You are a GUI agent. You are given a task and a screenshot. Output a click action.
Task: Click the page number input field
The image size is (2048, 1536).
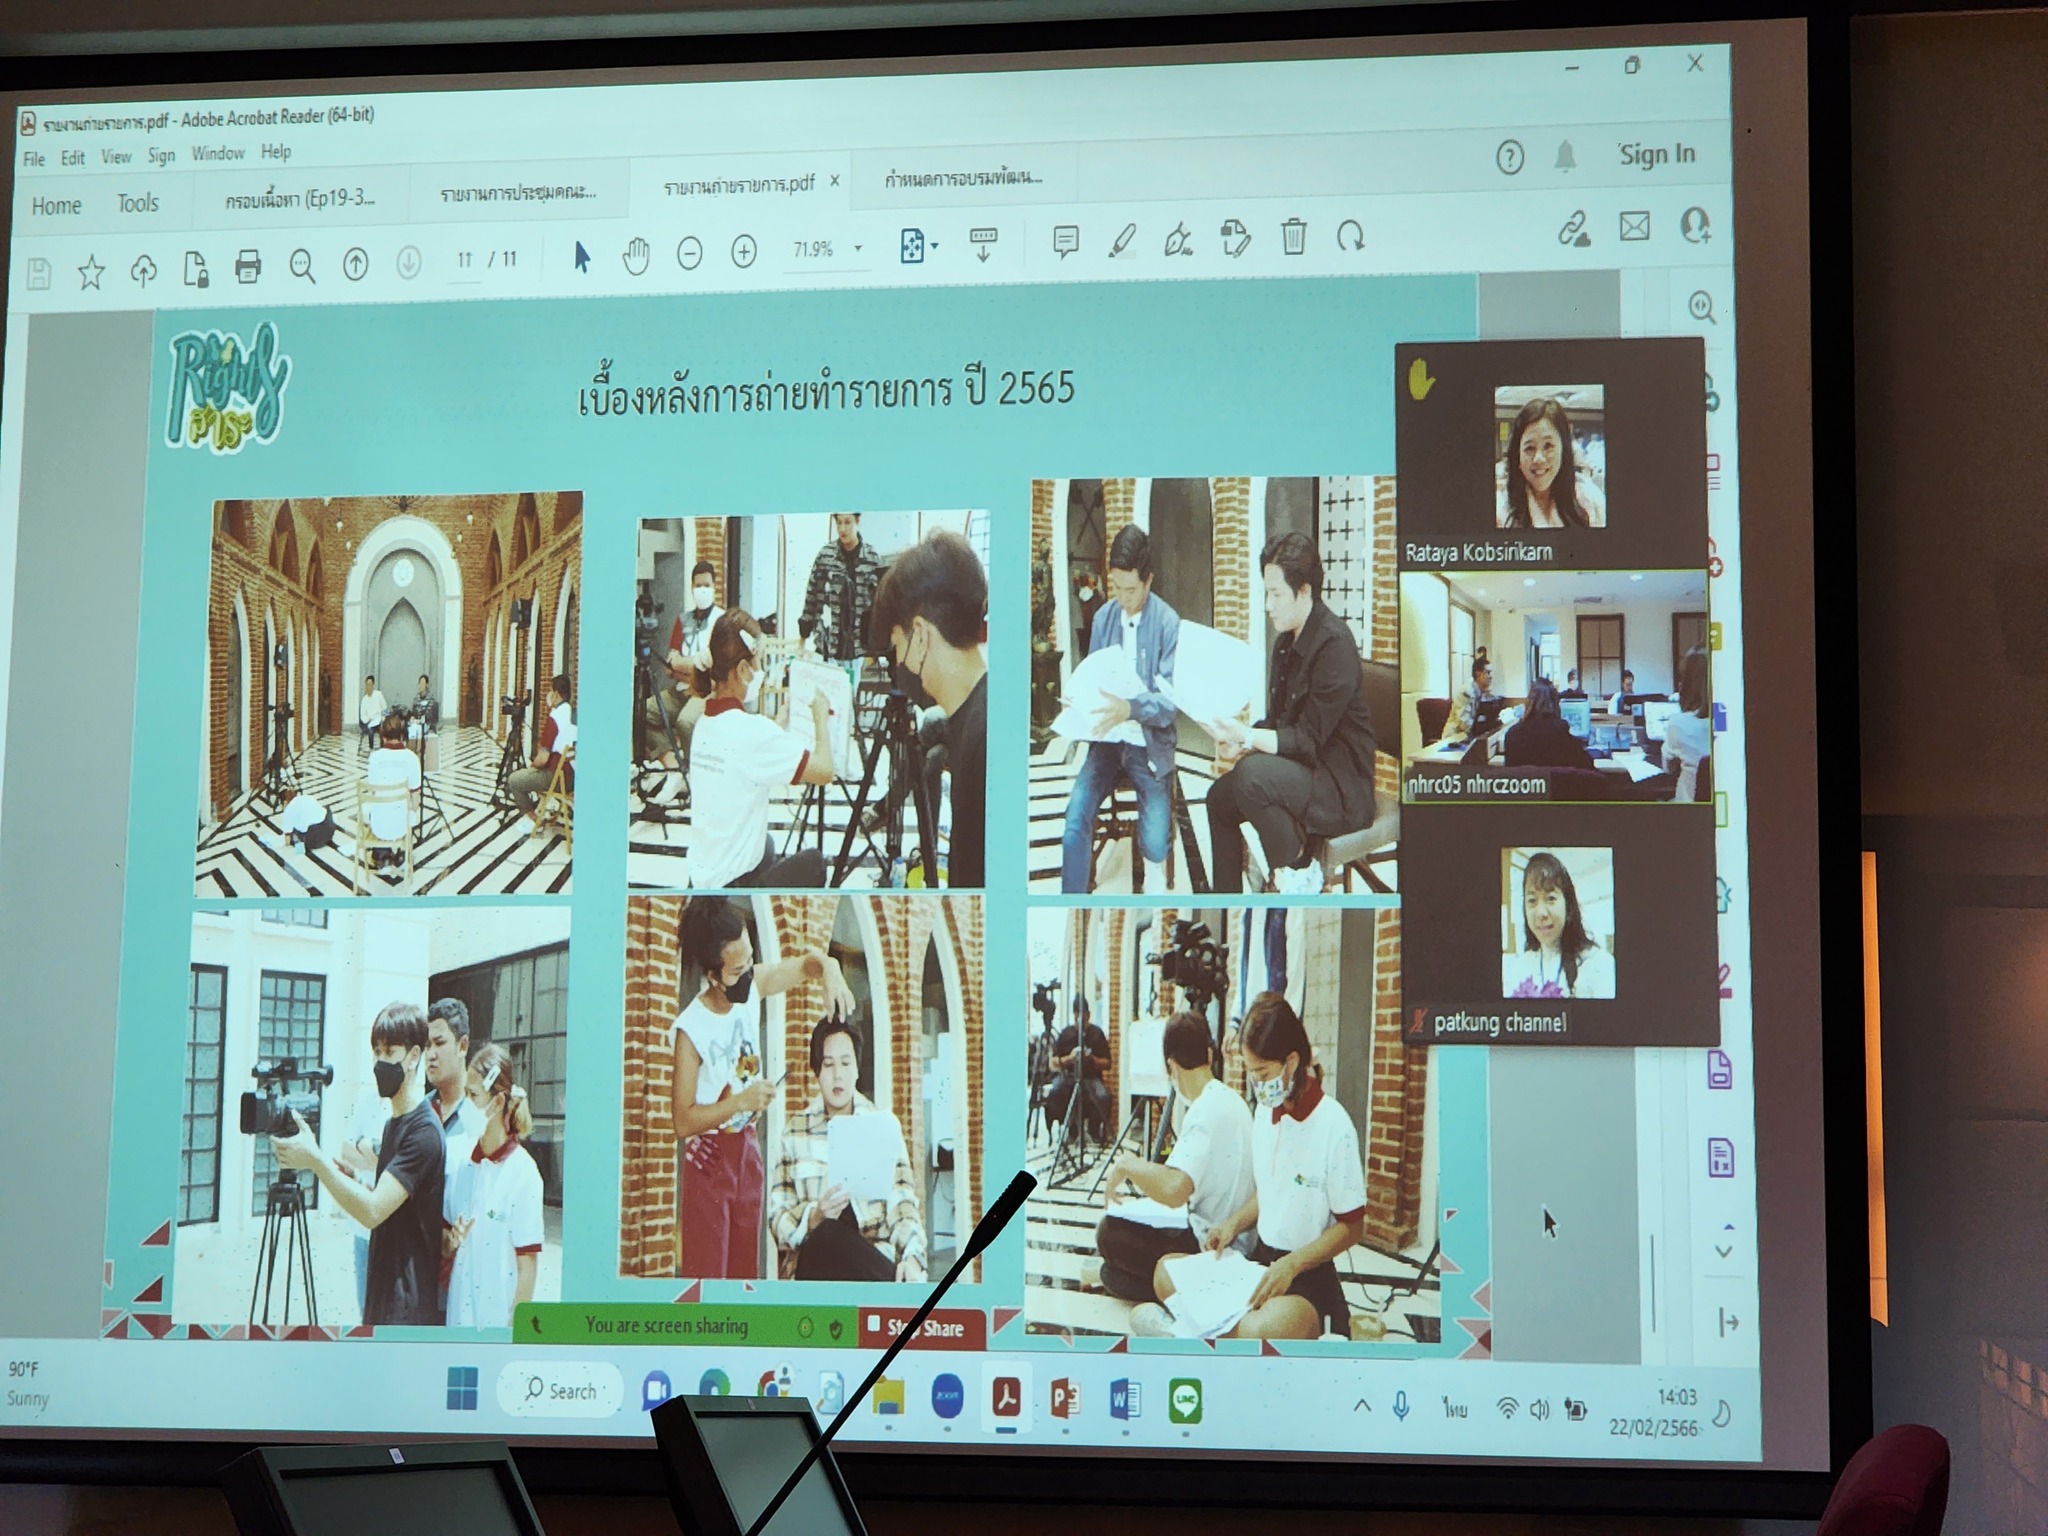click(464, 261)
